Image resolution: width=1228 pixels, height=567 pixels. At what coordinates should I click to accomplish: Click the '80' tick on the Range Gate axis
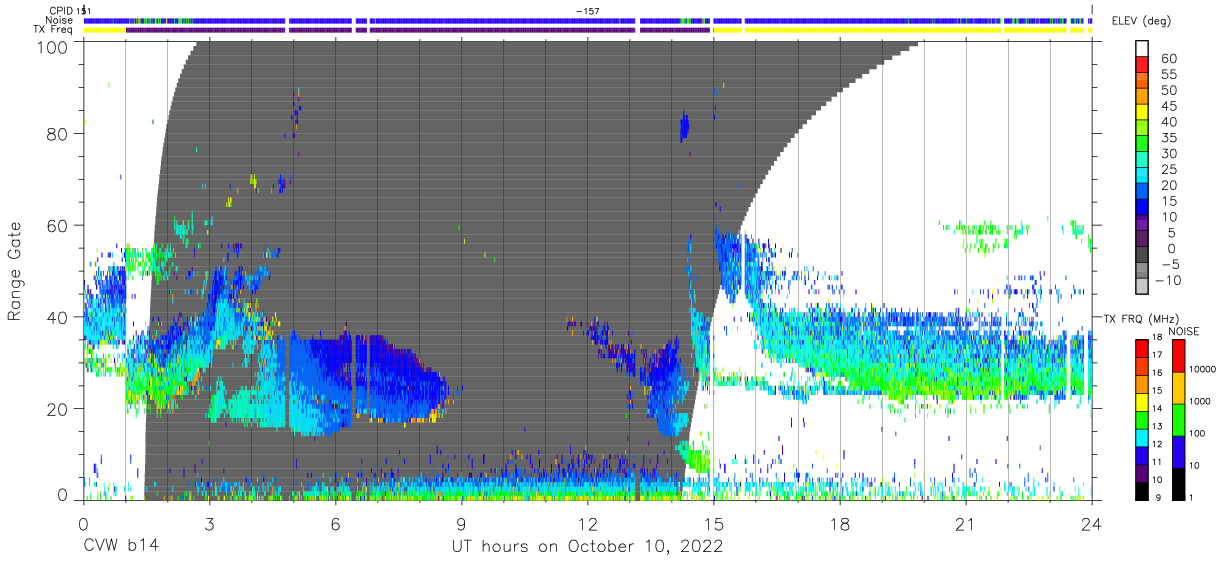[x=59, y=134]
